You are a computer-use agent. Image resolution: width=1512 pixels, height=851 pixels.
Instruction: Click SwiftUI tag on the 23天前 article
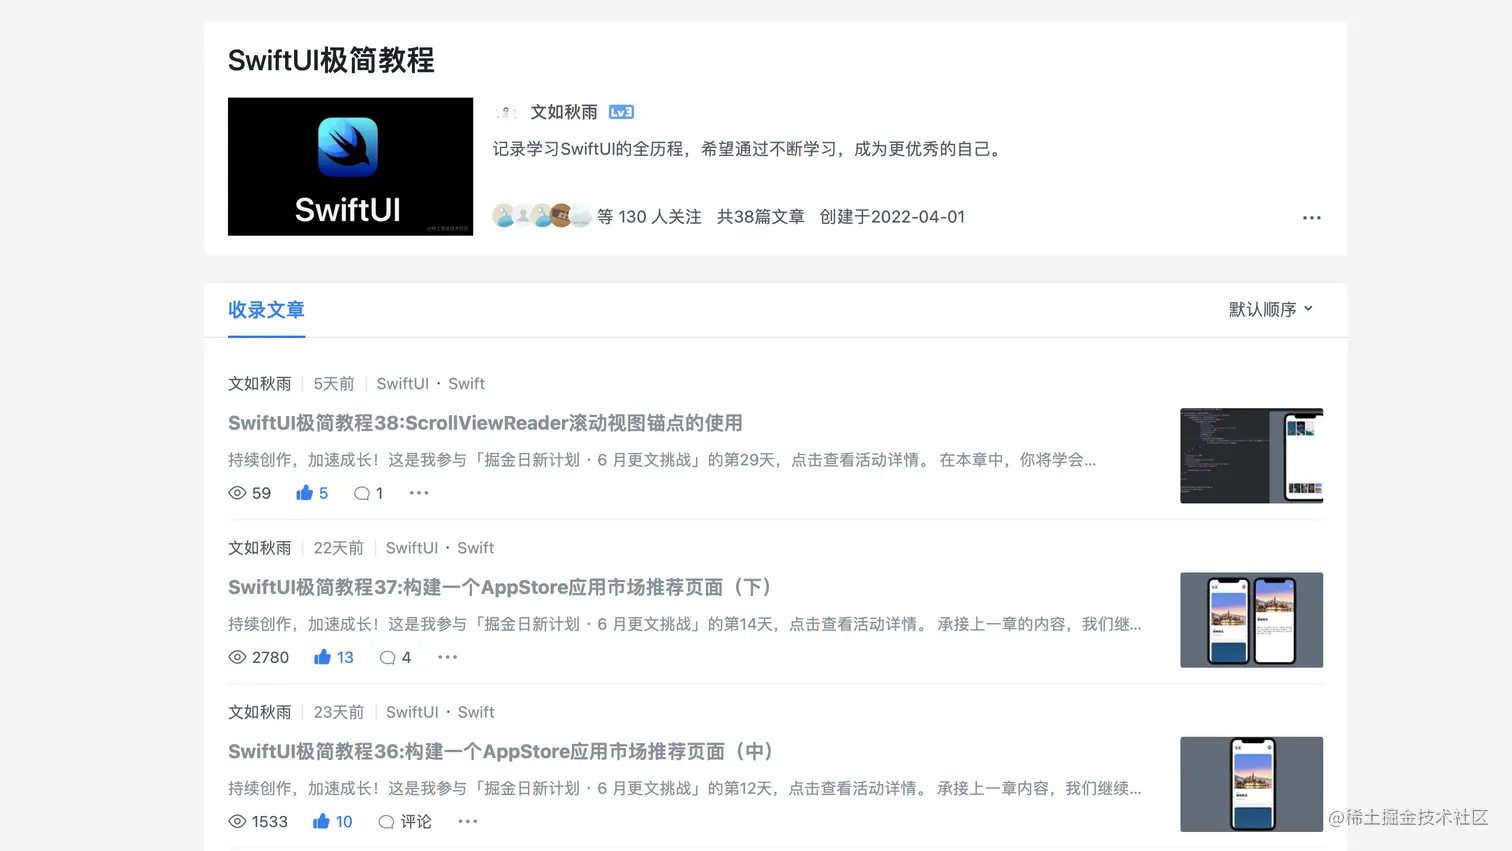(412, 712)
